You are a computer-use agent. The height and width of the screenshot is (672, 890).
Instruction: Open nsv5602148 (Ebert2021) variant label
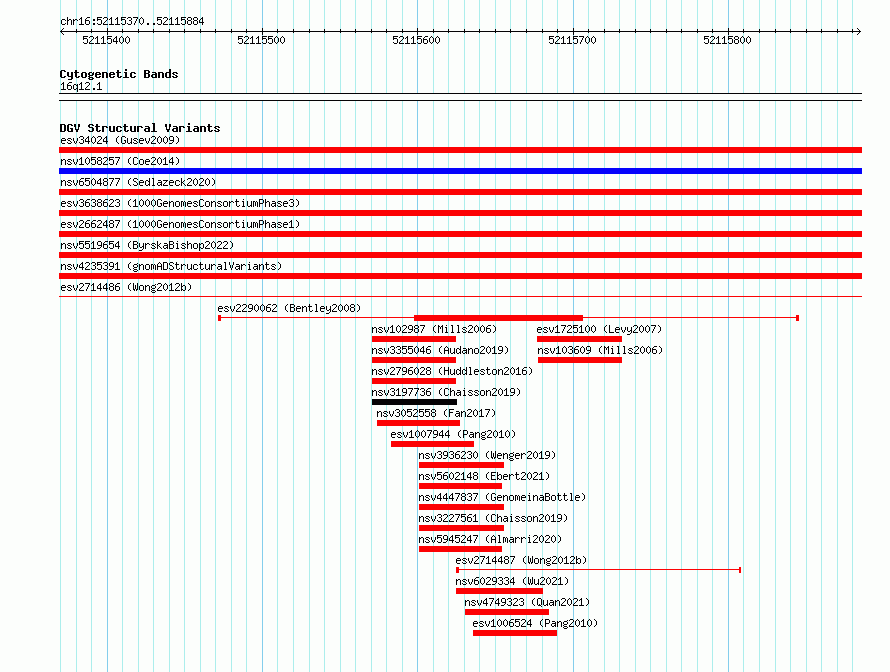tap(484, 476)
